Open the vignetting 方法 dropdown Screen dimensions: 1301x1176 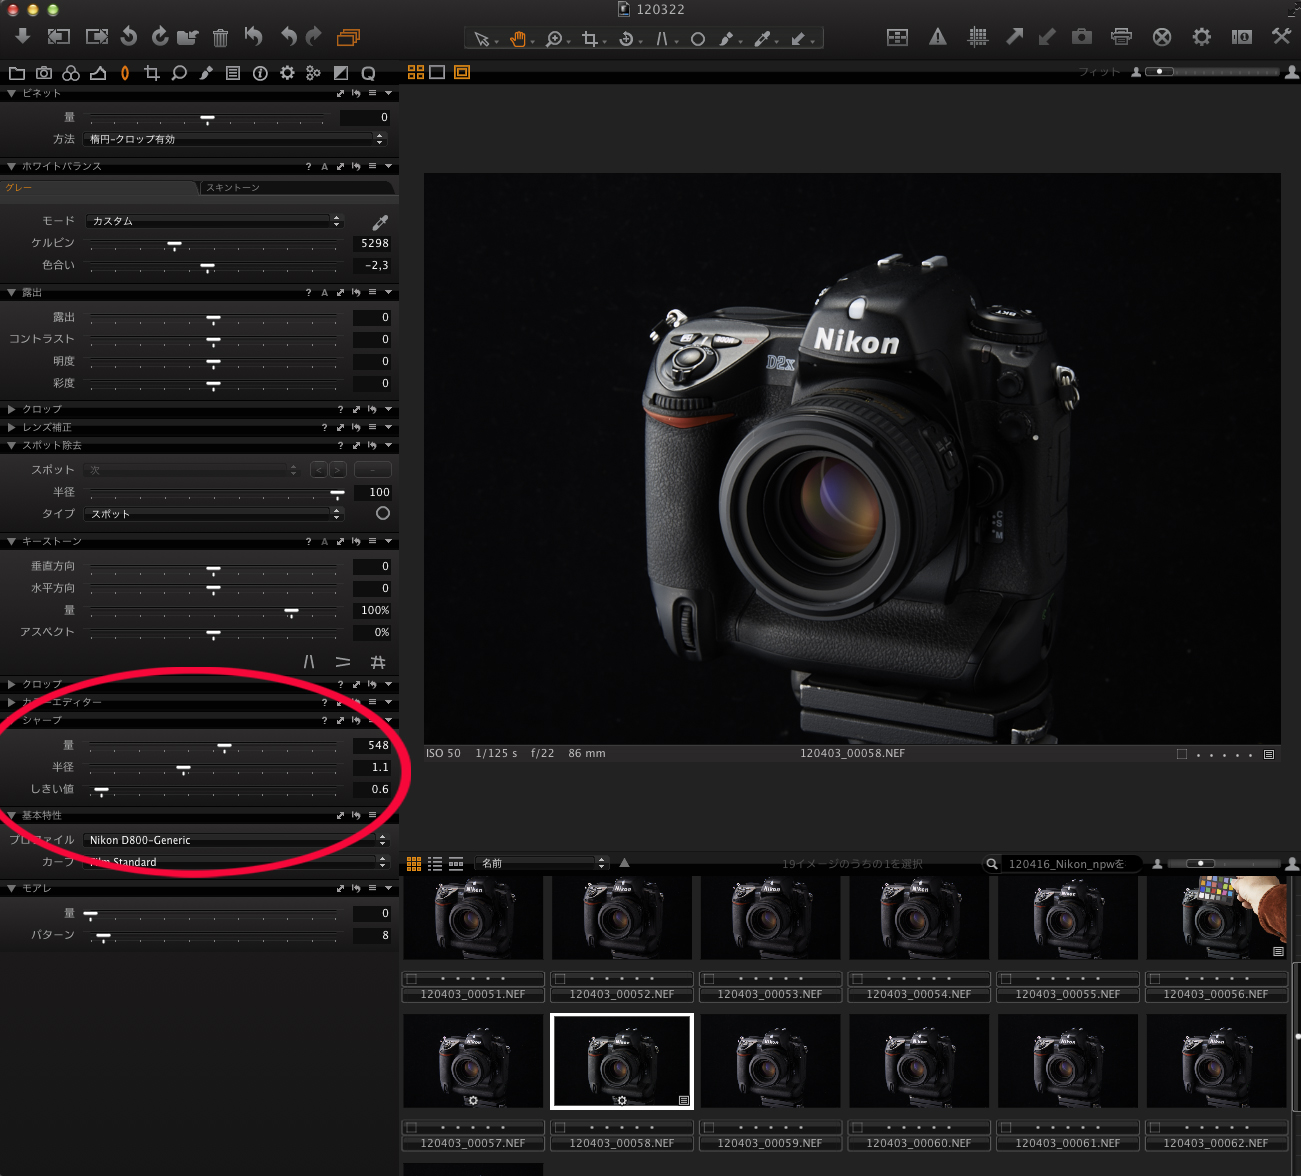[x=236, y=139]
